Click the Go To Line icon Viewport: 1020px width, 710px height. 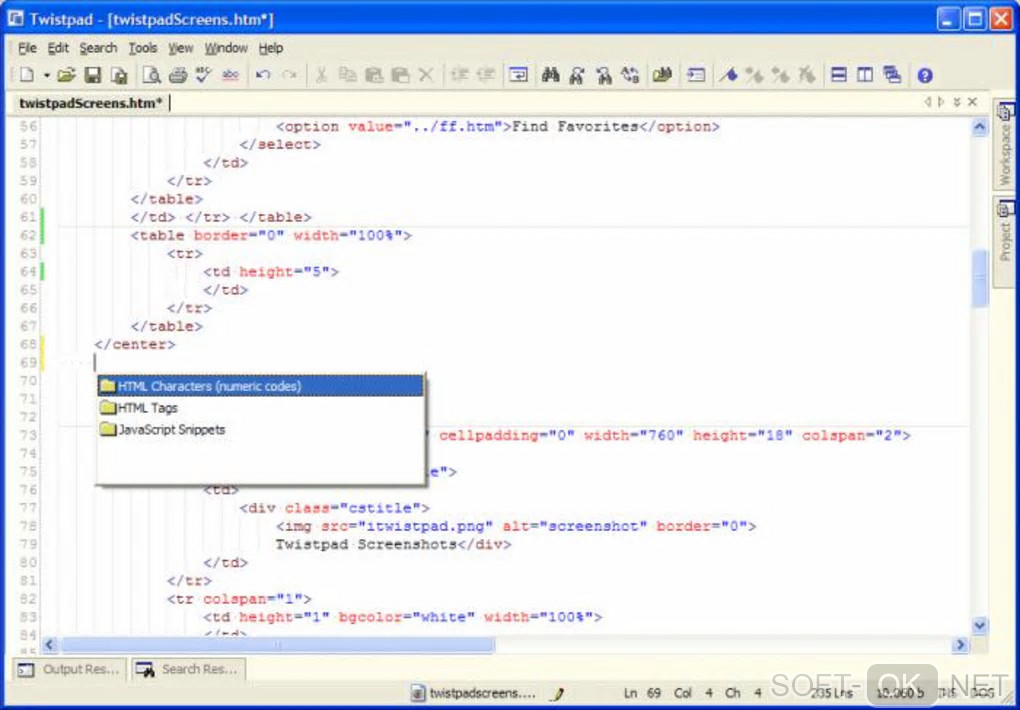coord(695,75)
